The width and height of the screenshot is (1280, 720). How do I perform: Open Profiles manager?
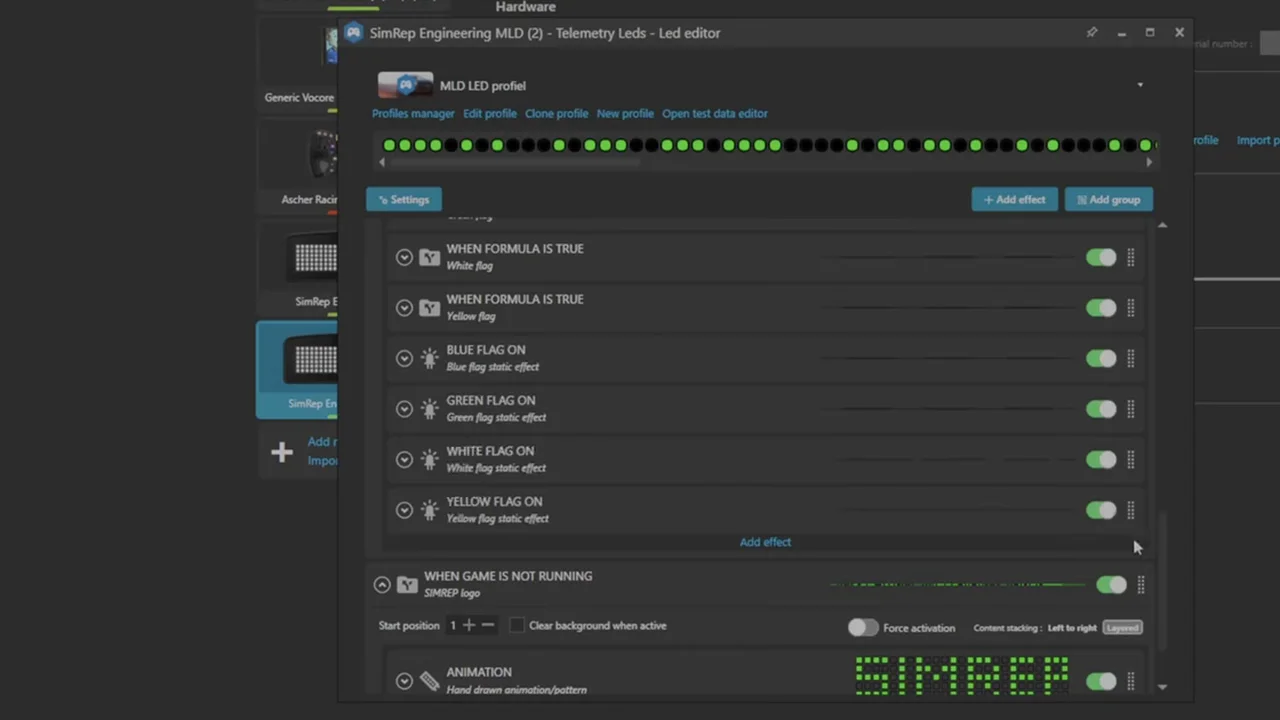point(413,113)
